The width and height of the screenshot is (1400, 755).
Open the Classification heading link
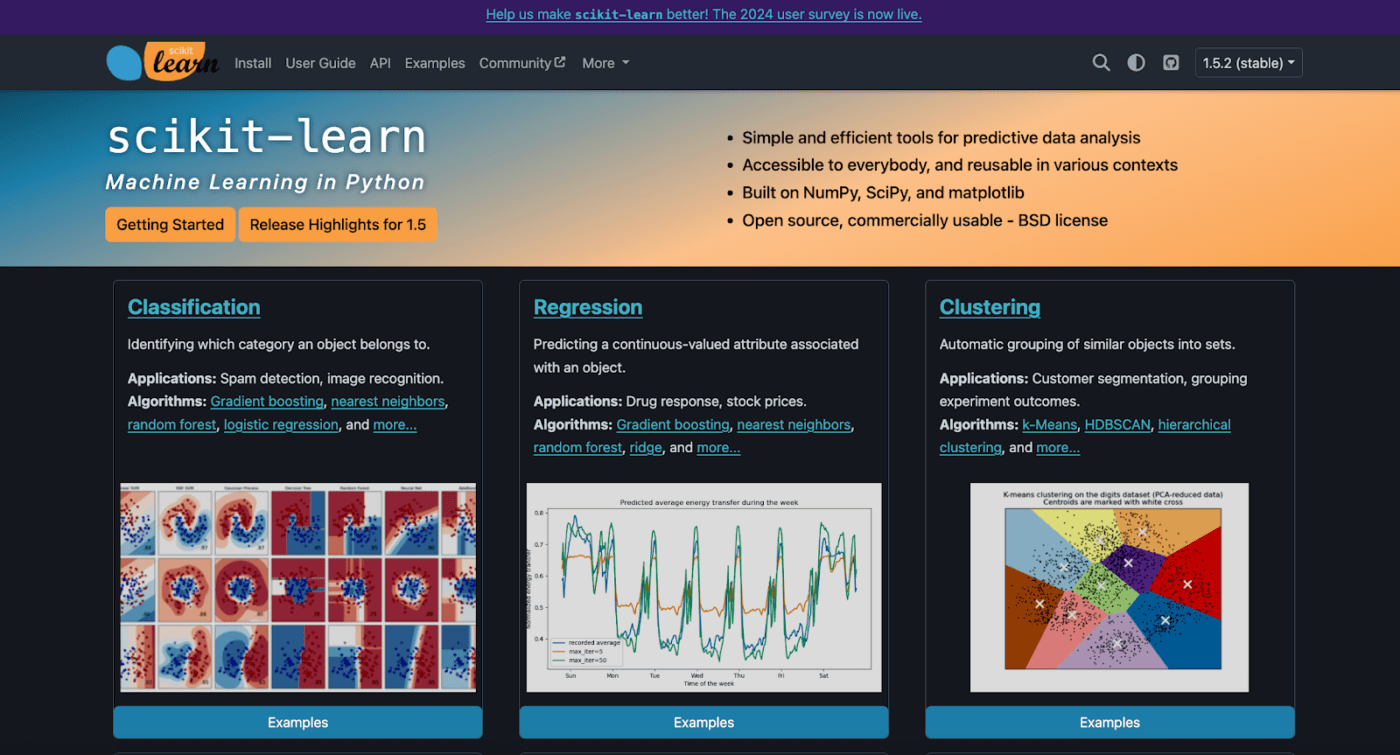pyautogui.click(x=194, y=307)
